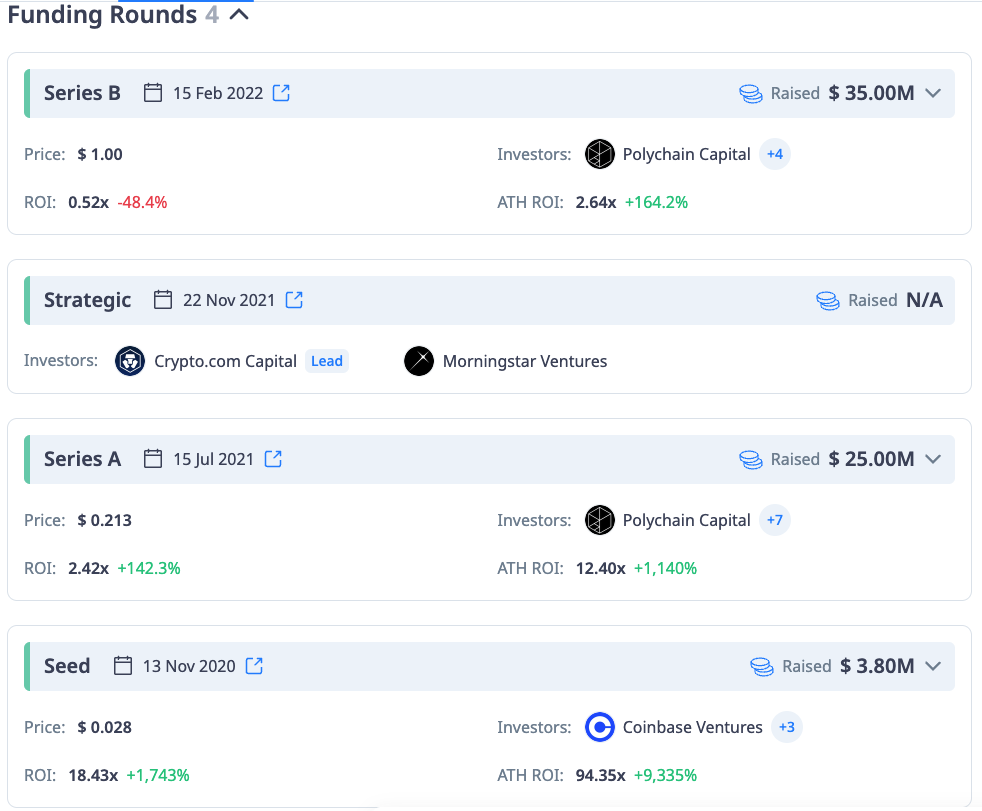Click the 18.43x ROI multiple

click(x=93, y=775)
